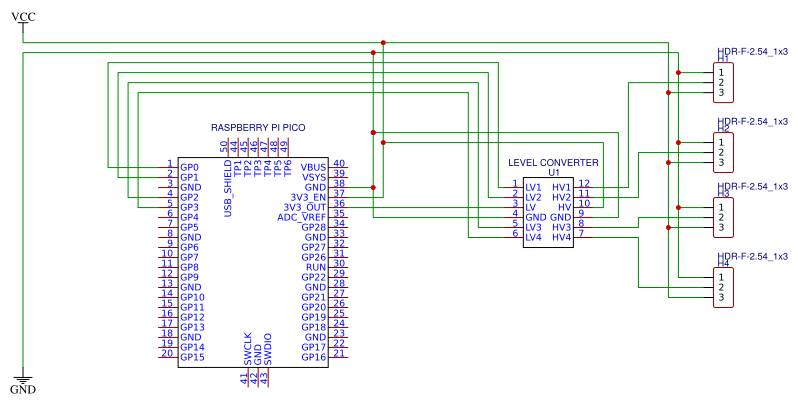Click the 3V3_OUT pin label
Image resolution: width=798 pixels, height=406 pixels.
coord(305,208)
